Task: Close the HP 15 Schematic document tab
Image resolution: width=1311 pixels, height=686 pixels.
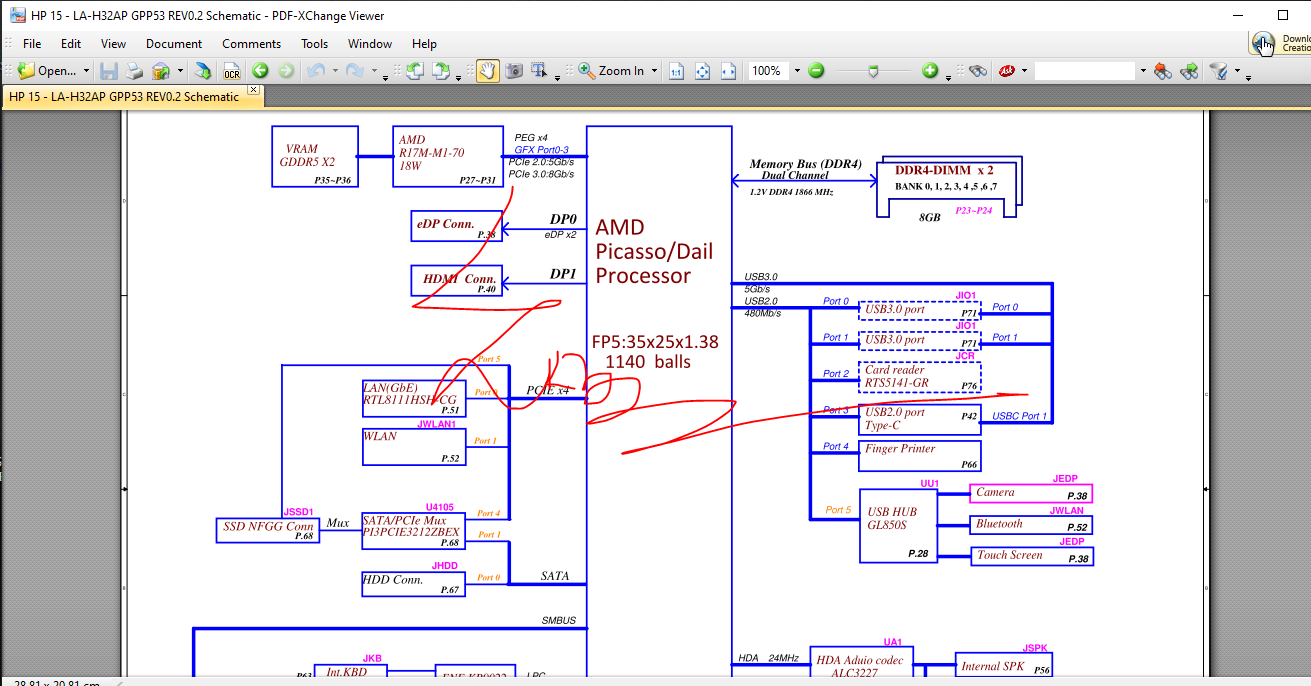Action: pos(253,91)
